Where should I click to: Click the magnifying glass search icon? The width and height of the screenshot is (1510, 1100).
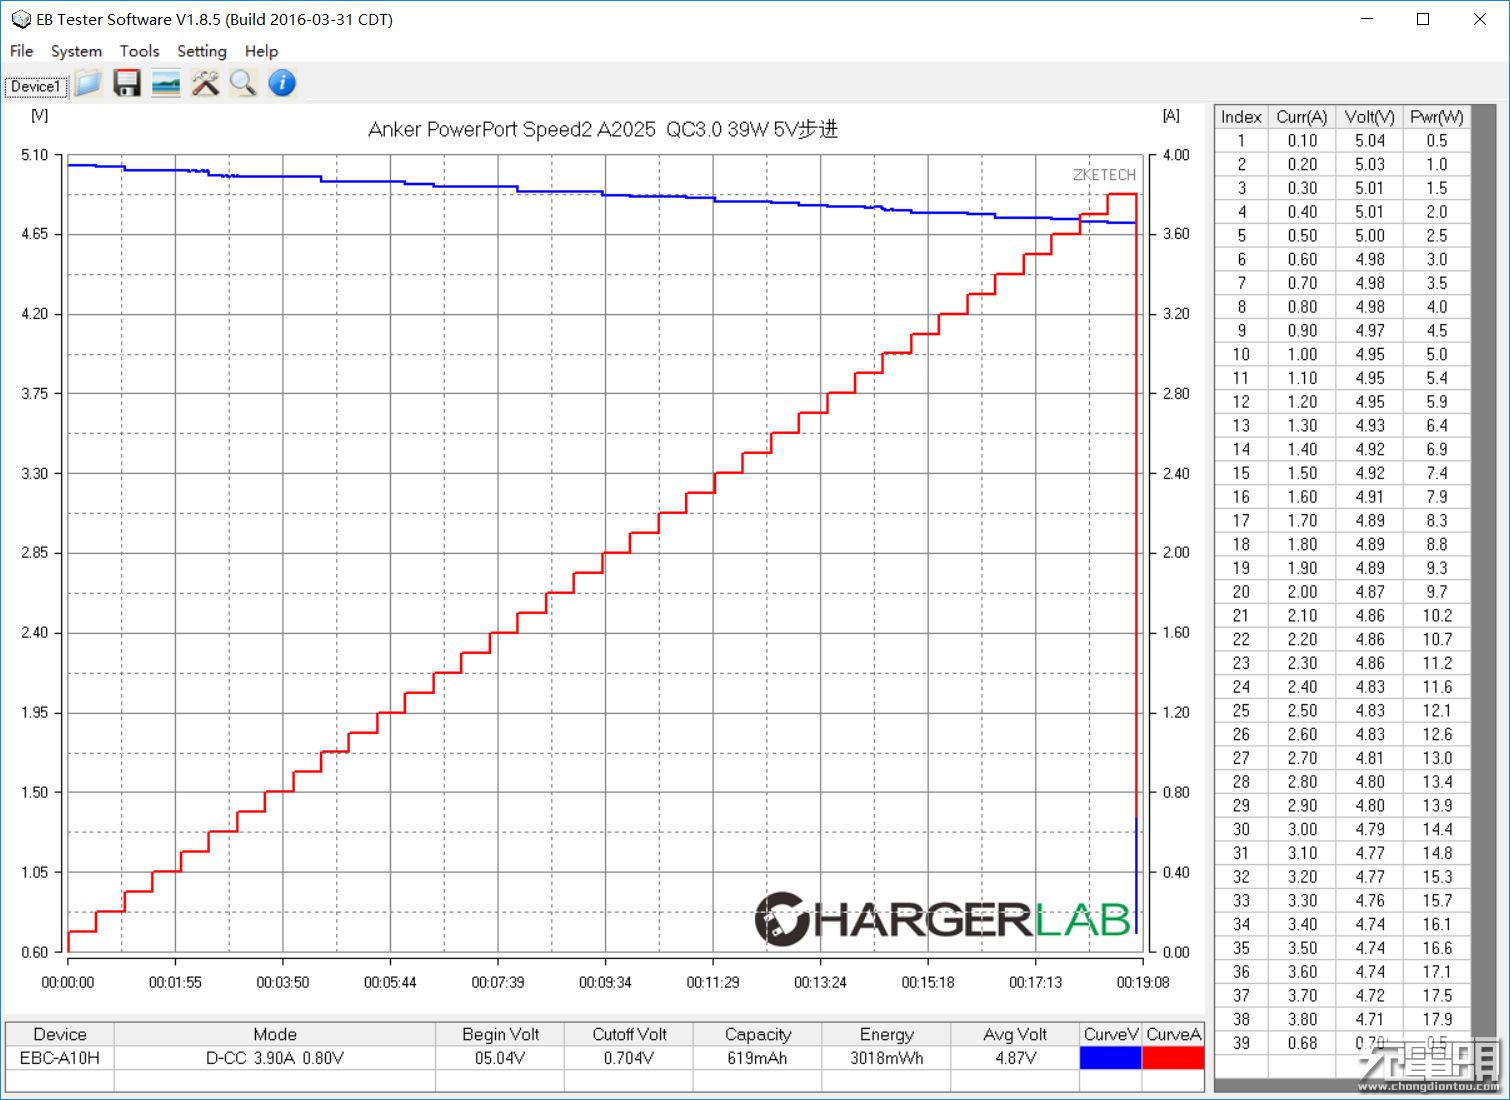[x=243, y=83]
